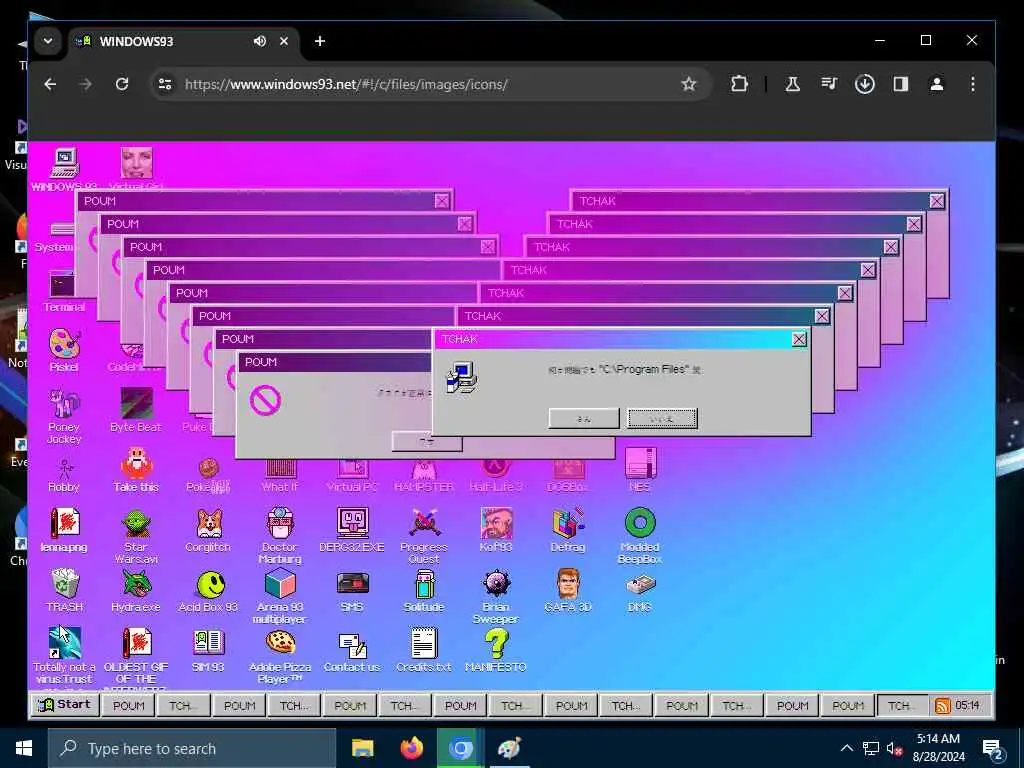Open the Contact us icon
This screenshot has width=1024, height=768.
[352, 650]
